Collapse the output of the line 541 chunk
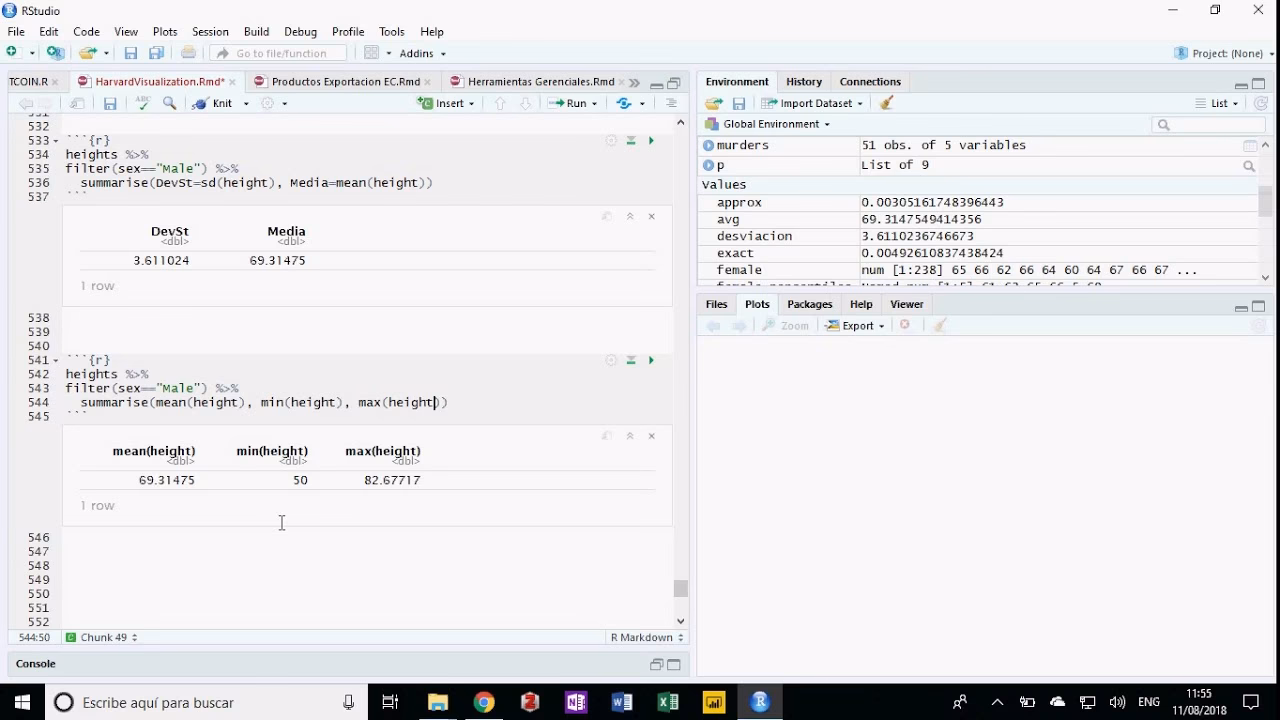This screenshot has height=720, width=1280. click(x=630, y=436)
